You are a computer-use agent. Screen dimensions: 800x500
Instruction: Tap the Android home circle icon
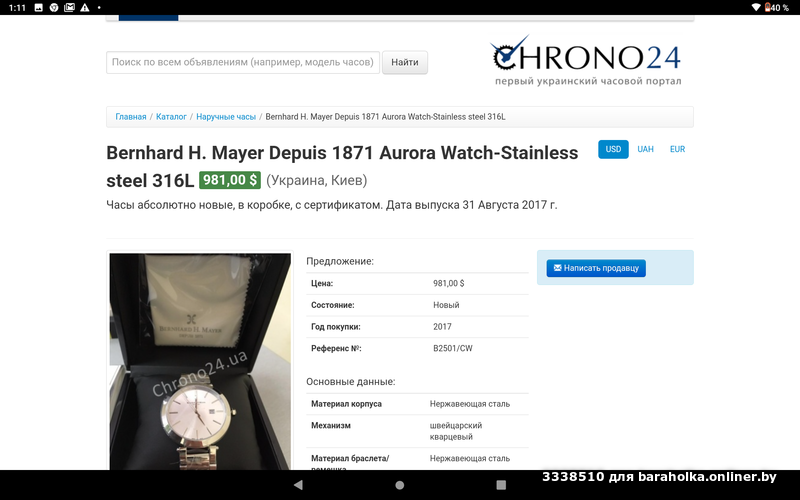click(x=400, y=485)
